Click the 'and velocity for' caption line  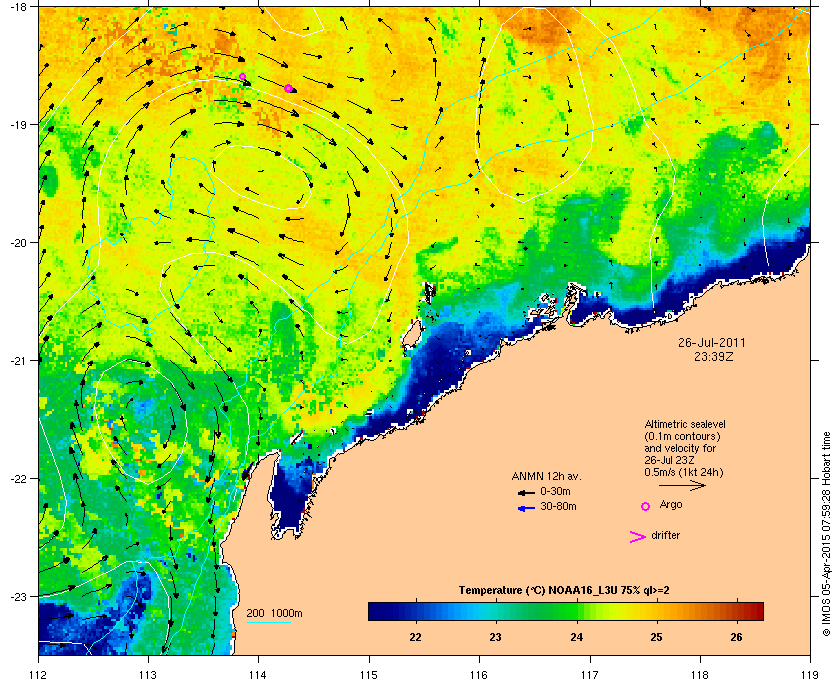tap(680, 448)
